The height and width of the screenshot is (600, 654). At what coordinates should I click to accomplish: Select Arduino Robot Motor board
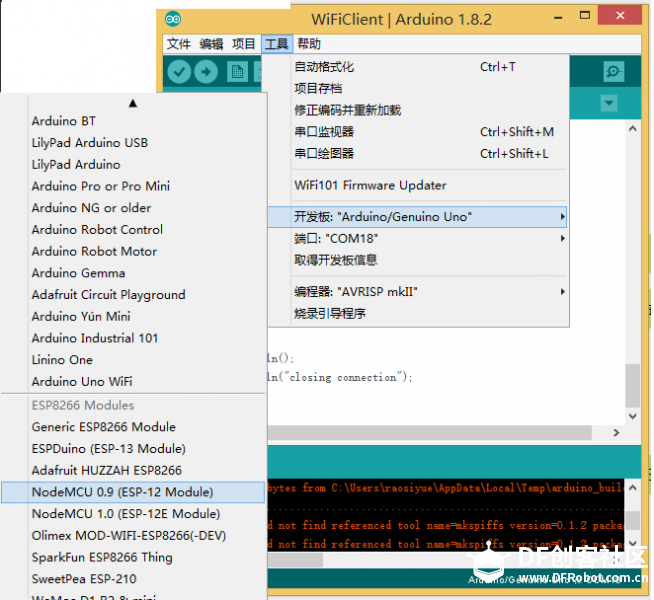(133, 251)
